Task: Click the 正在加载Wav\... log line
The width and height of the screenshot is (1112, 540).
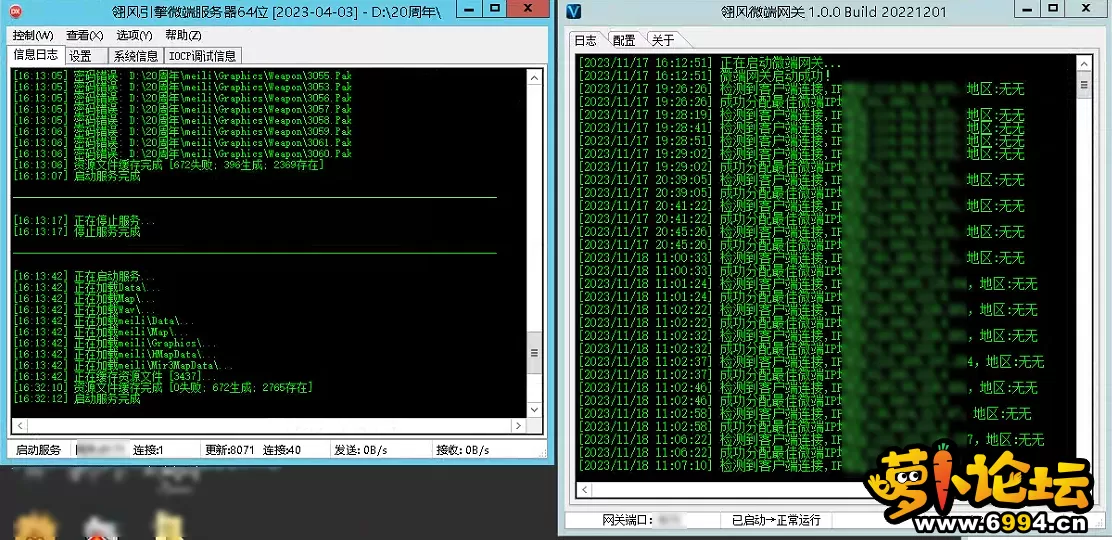Action: tap(84, 310)
